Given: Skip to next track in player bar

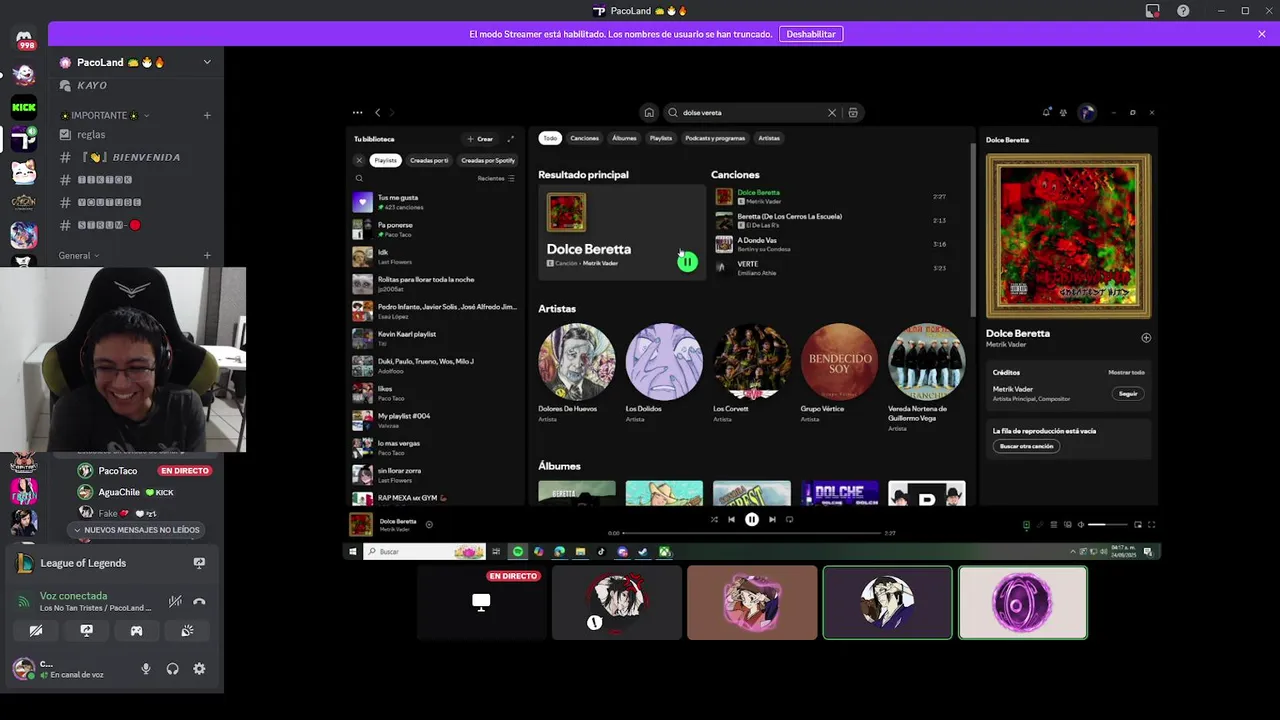Looking at the screenshot, I should coord(772,519).
